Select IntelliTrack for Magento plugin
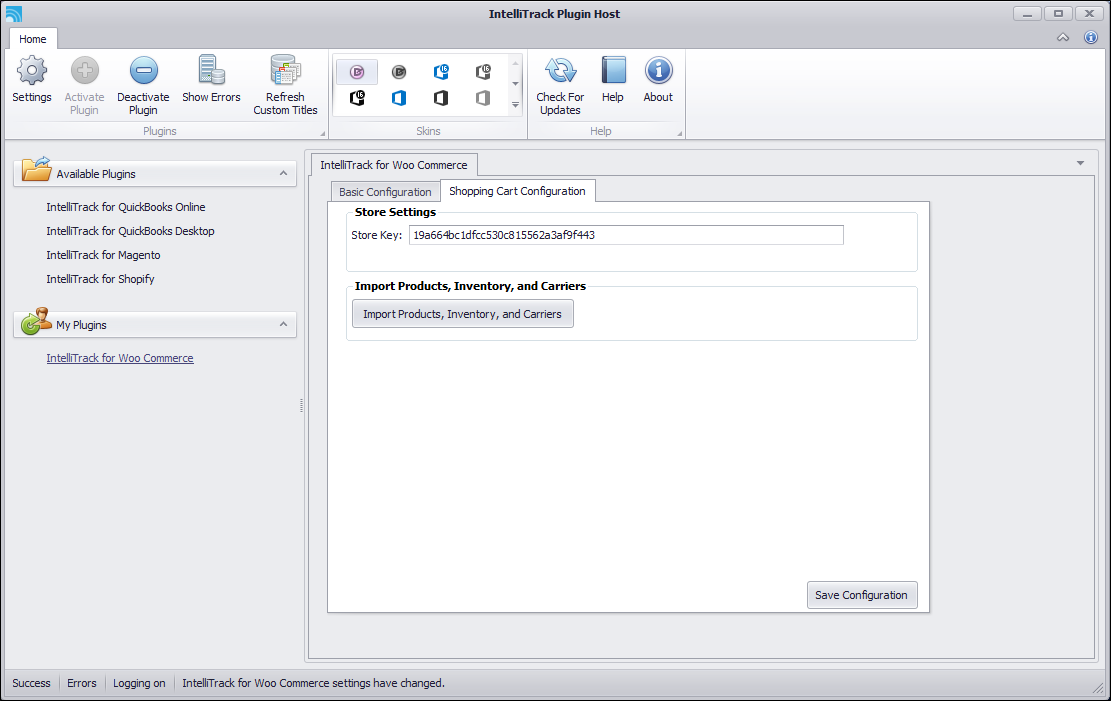 click(103, 255)
